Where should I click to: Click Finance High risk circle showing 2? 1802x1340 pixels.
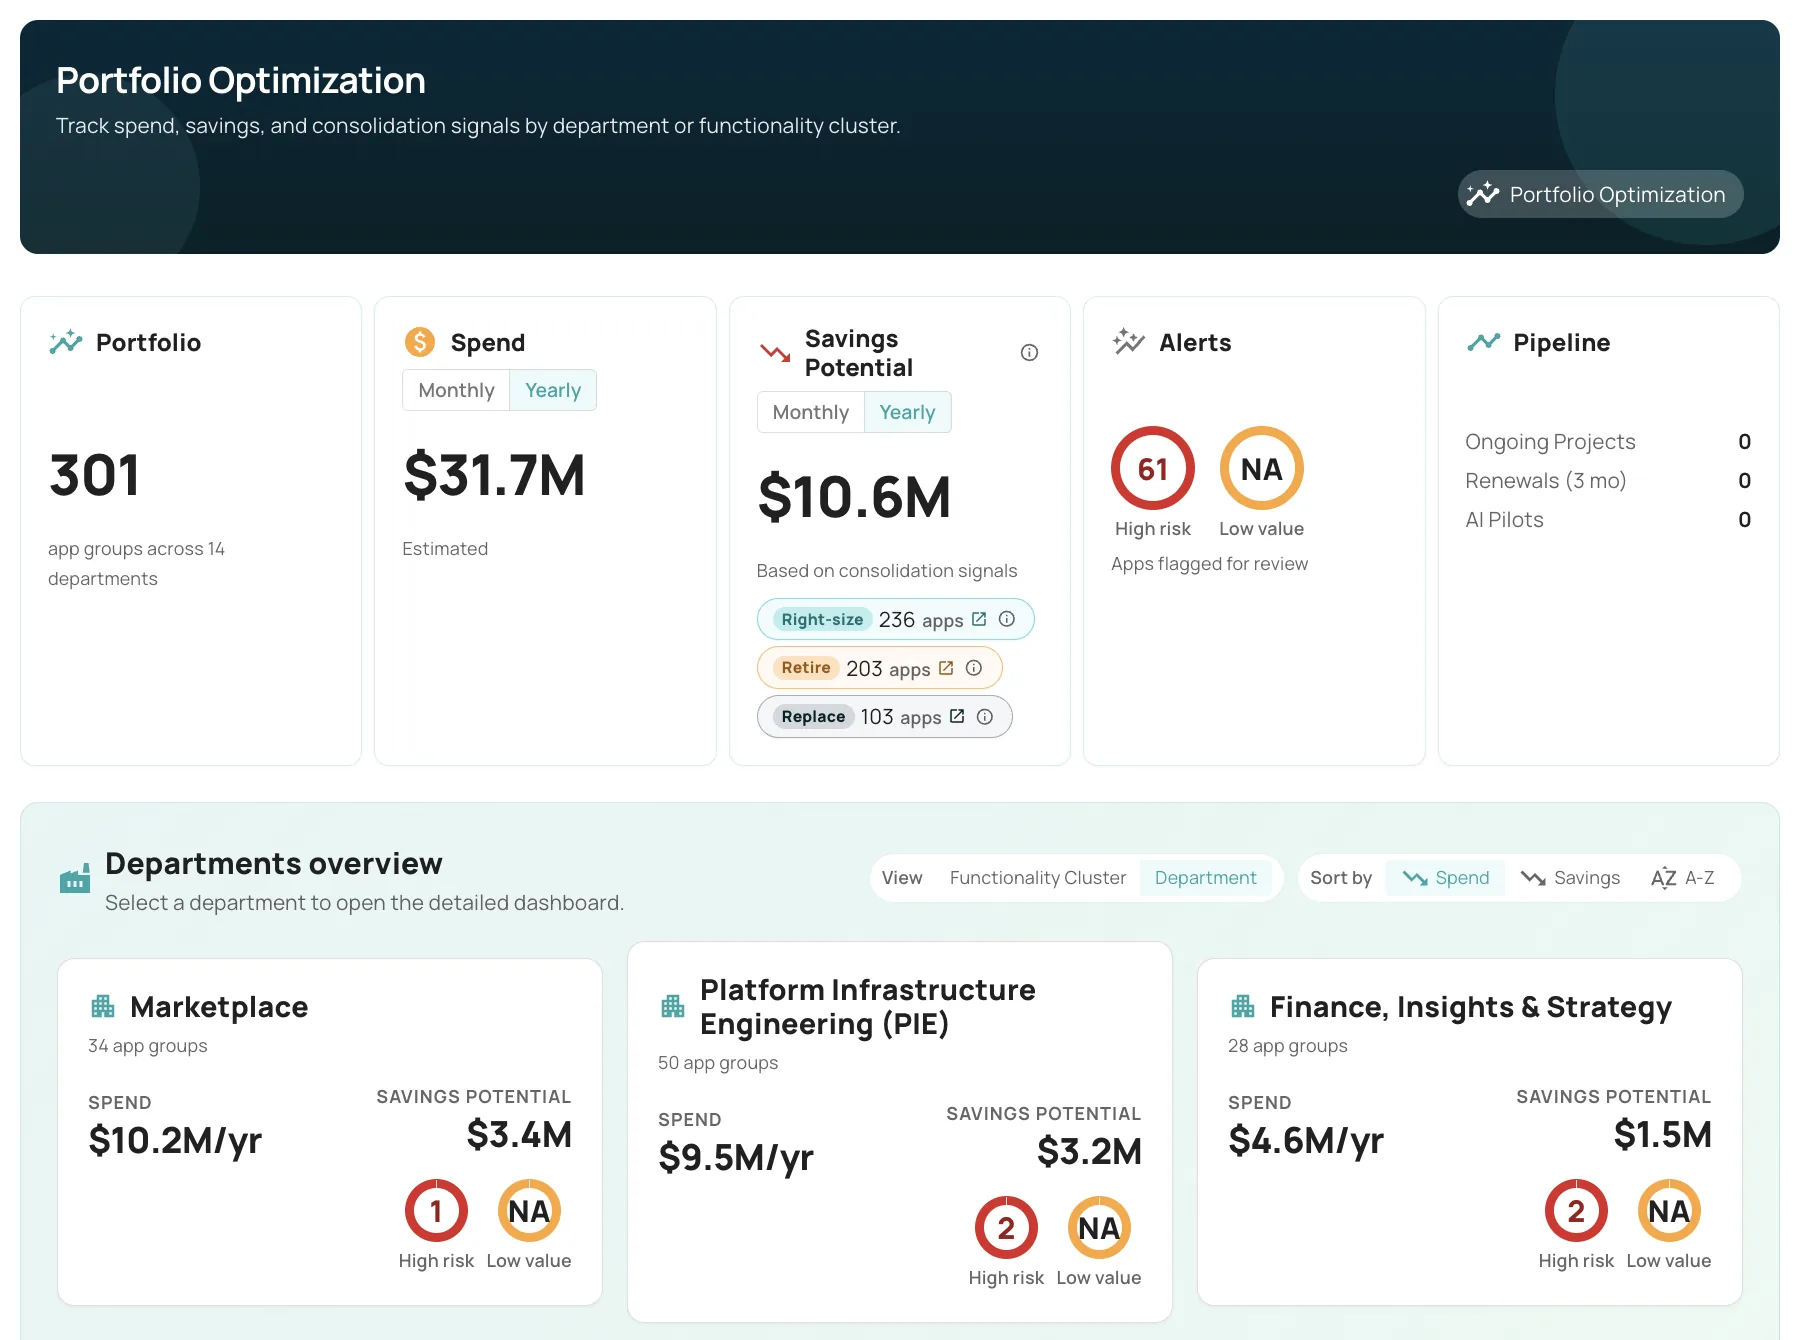pos(1576,1210)
